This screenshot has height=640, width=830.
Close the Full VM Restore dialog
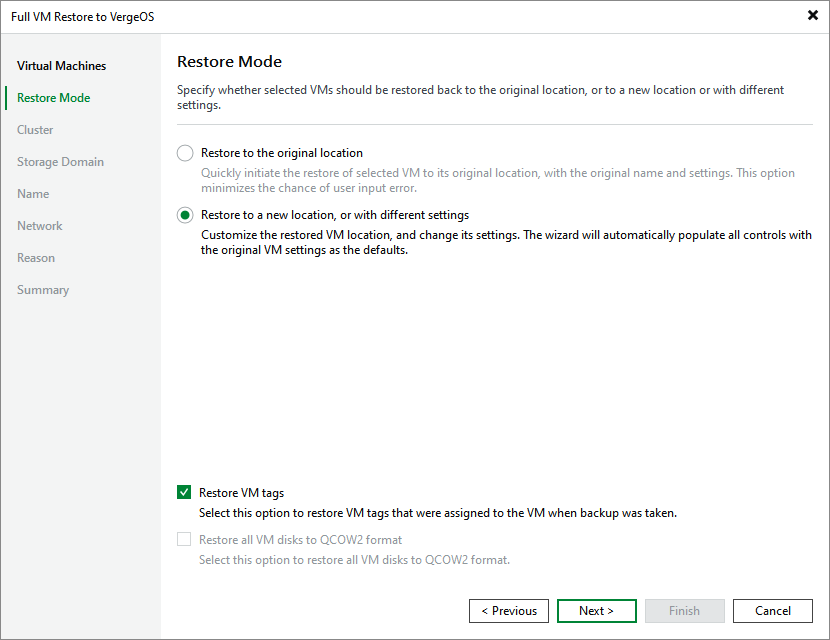click(x=813, y=15)
